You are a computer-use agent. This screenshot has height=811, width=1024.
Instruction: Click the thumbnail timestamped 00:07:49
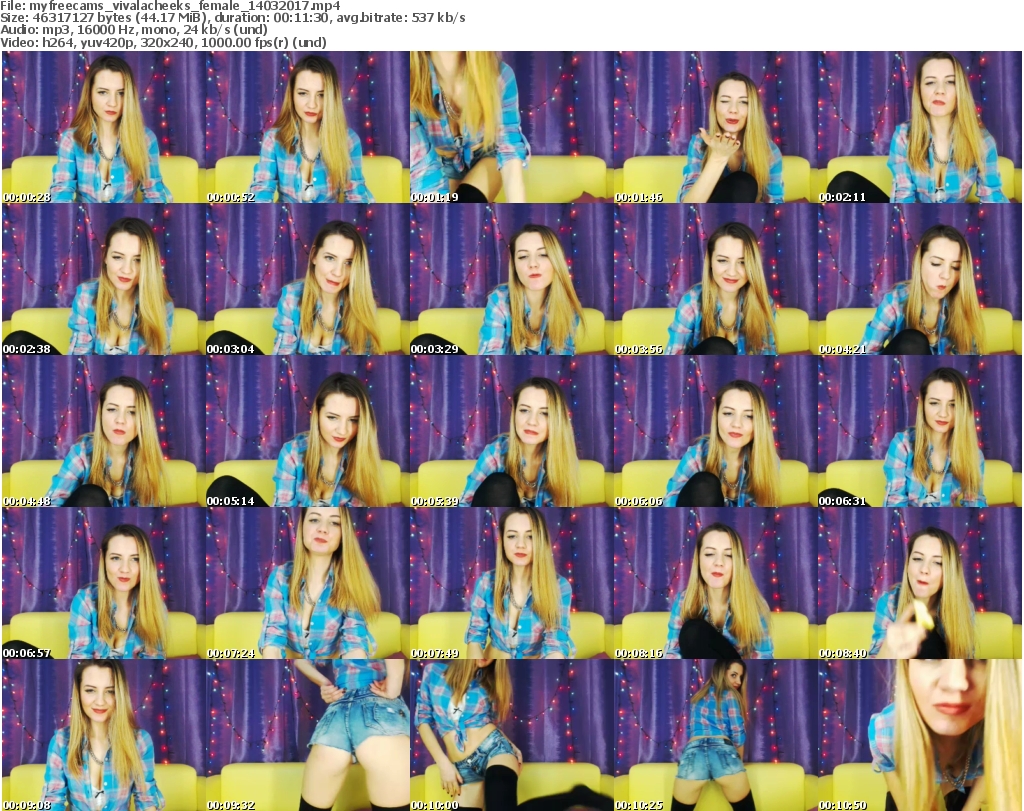coord(511,583)
